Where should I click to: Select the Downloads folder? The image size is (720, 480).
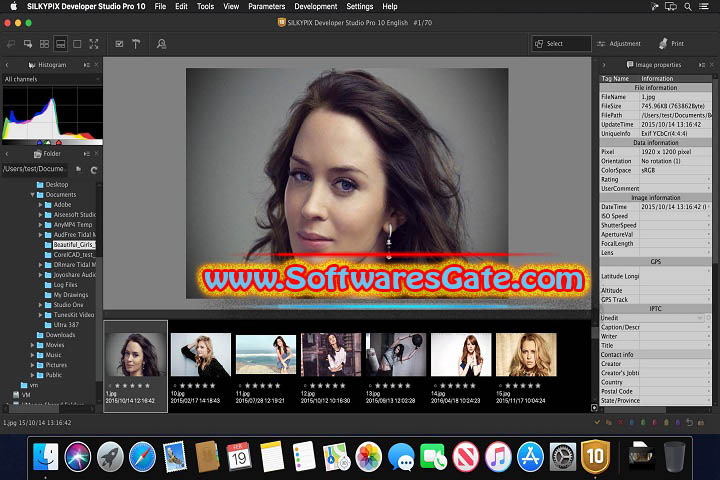click(60, 335)
